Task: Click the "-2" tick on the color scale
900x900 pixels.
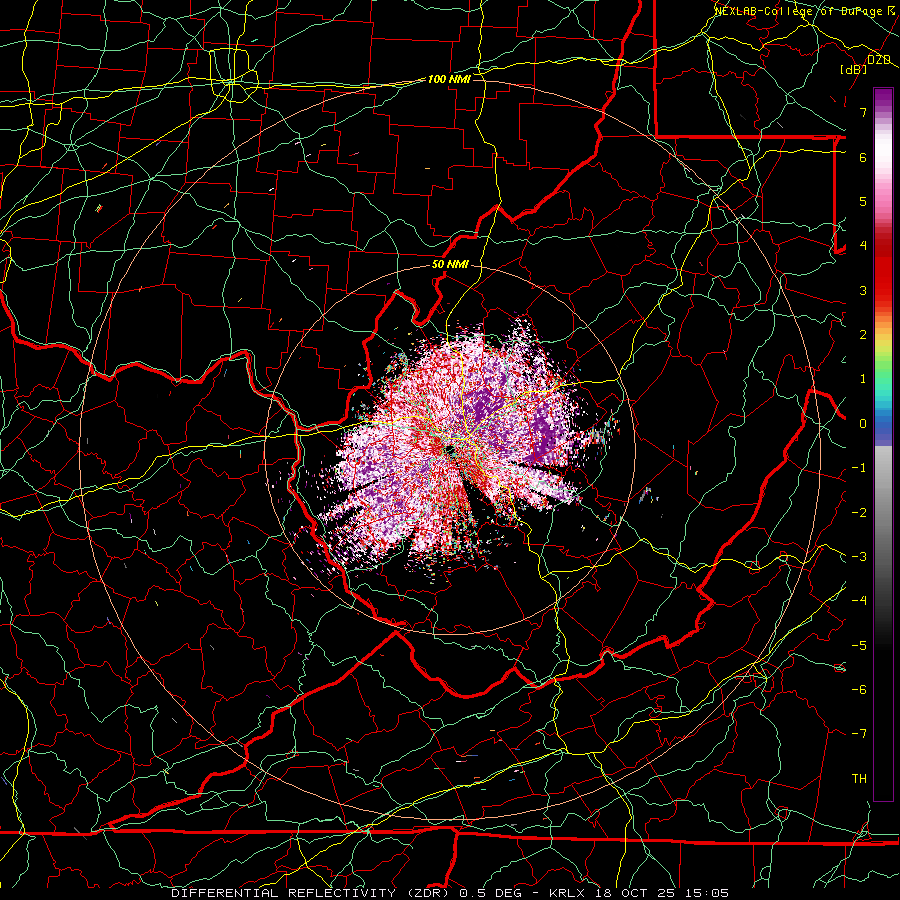Action: click(859, 513)
